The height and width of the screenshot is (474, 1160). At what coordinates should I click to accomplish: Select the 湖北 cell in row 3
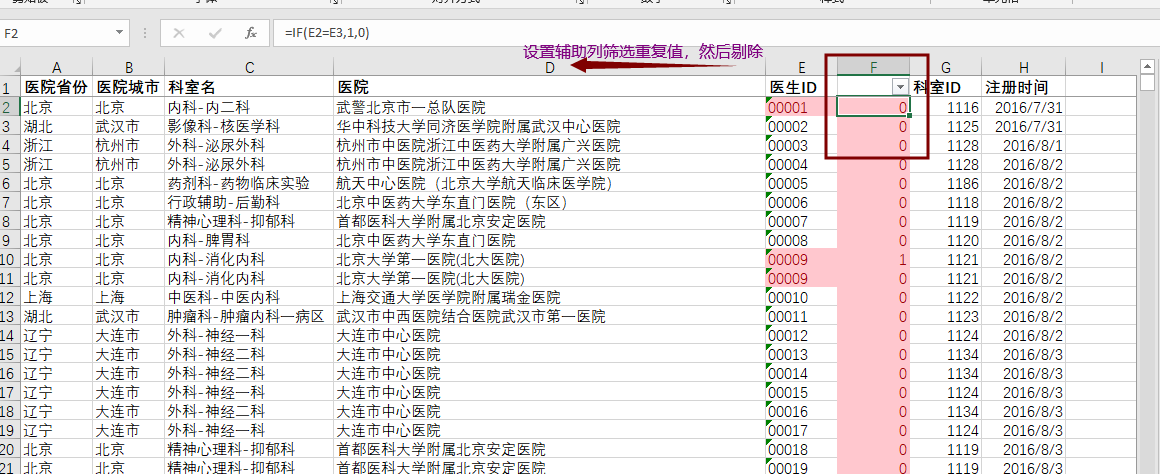click(x=57, y=126)
